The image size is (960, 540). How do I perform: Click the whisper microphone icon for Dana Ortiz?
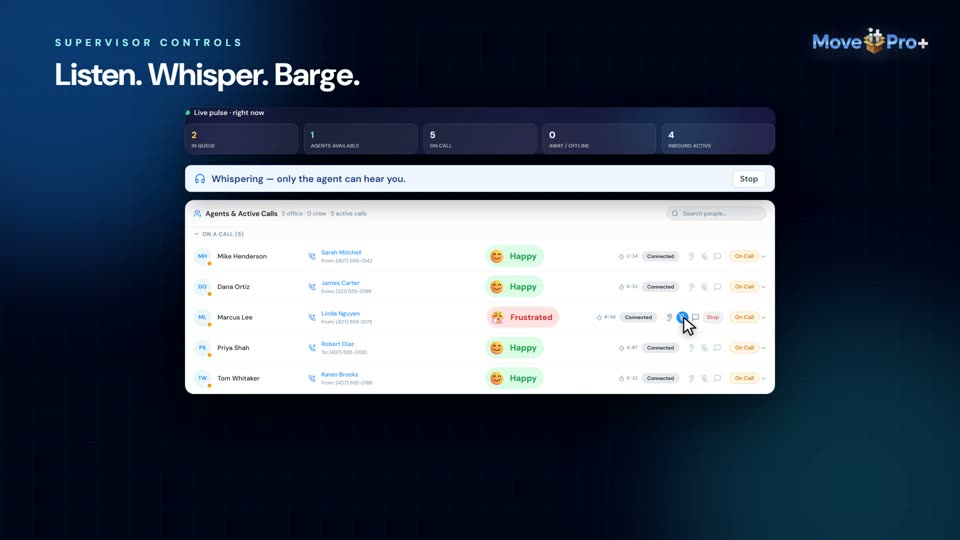704,287
